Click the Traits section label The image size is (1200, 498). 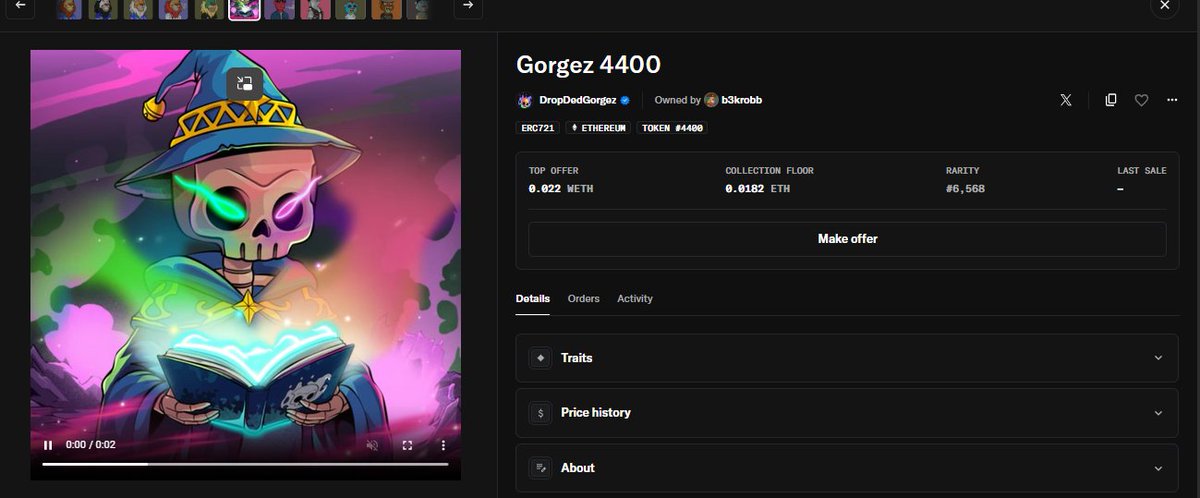(577, 358)
